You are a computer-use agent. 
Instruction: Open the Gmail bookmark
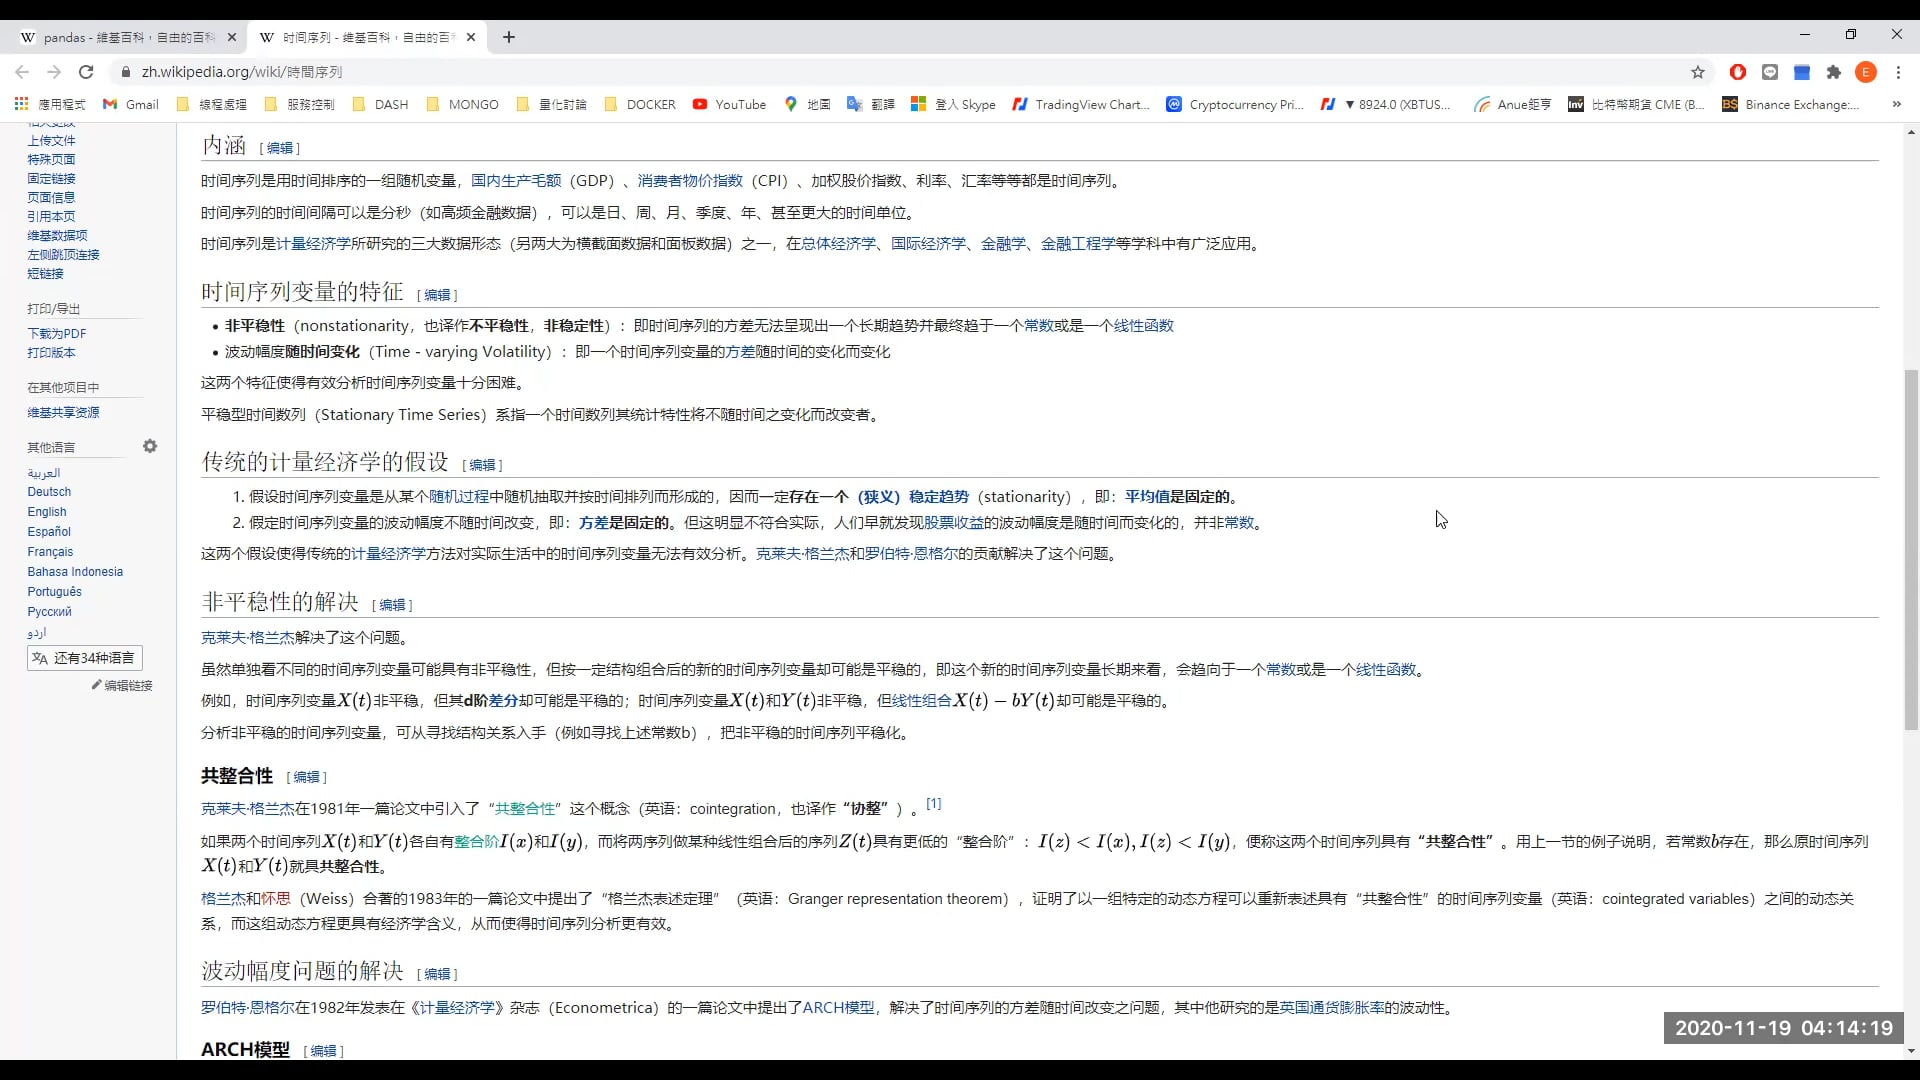pos(130,104)
